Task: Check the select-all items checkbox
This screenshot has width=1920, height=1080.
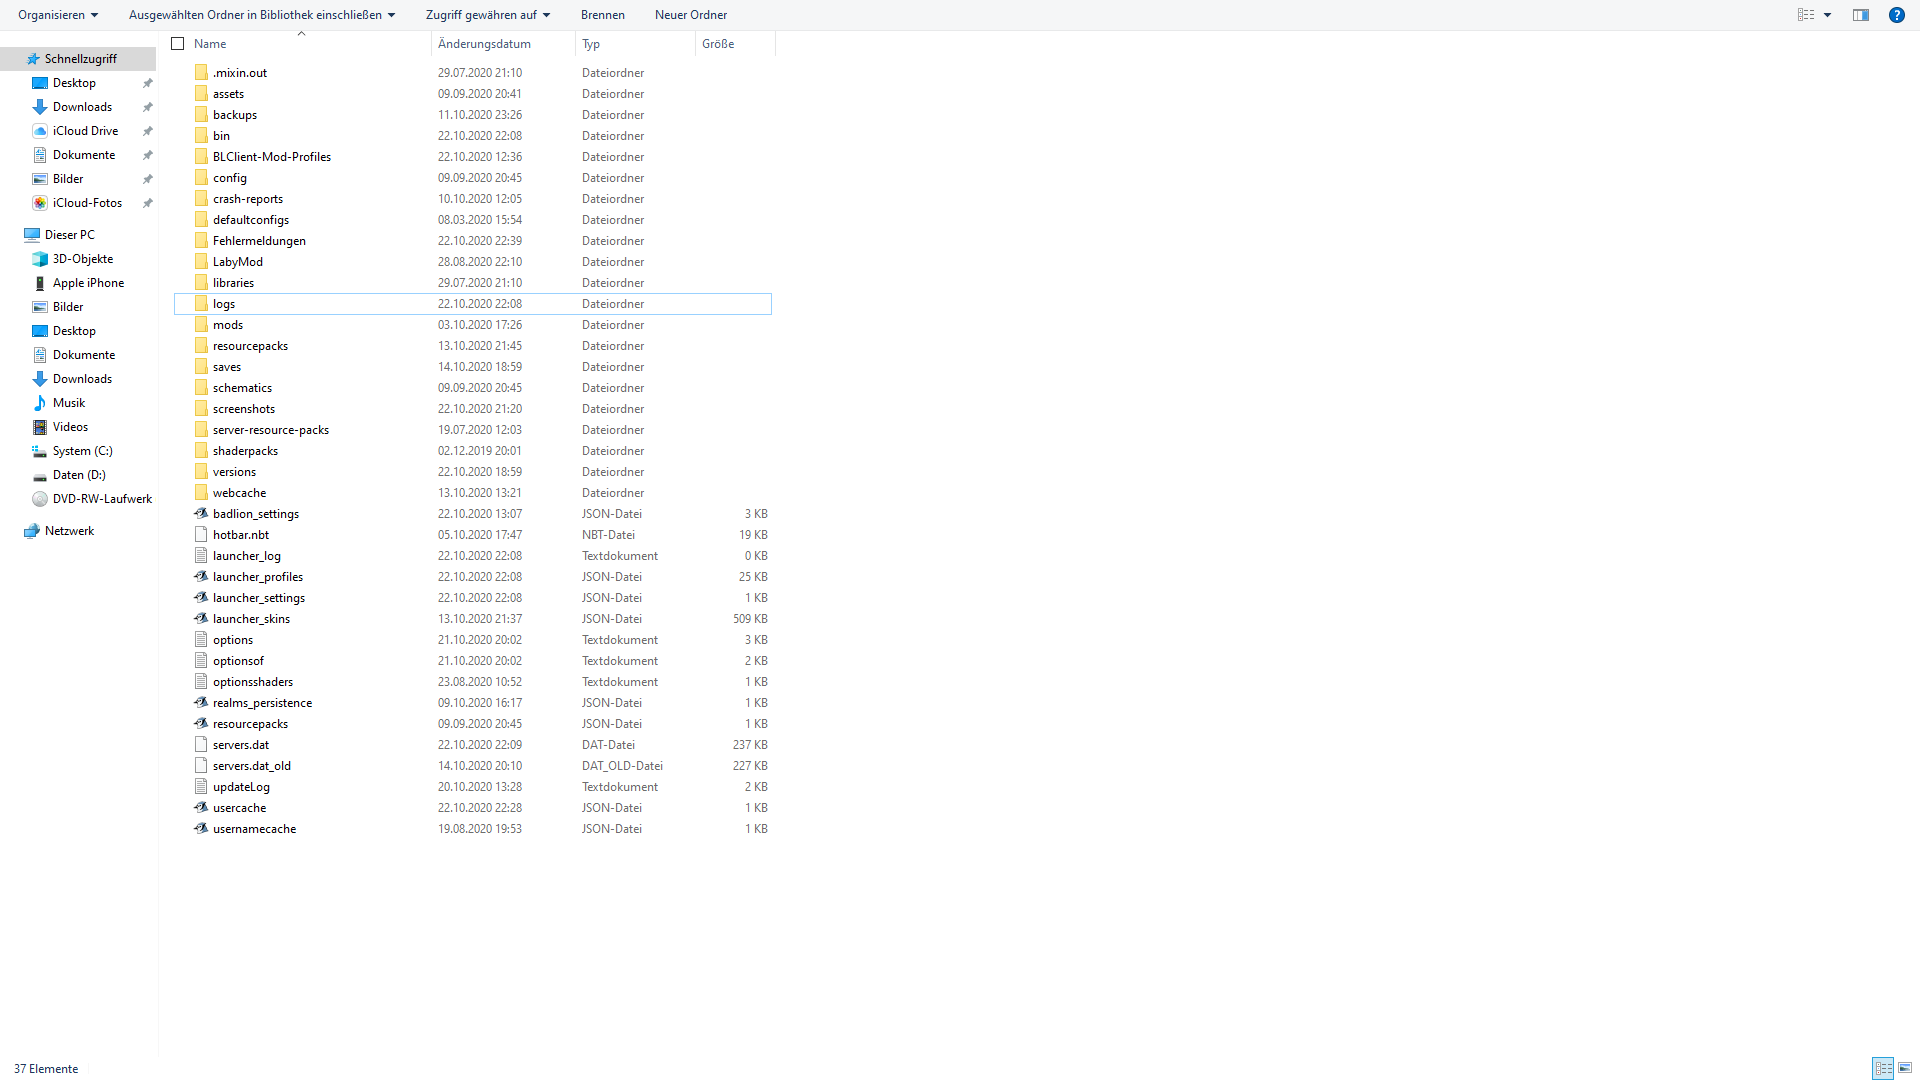Action: pos(178,44)
